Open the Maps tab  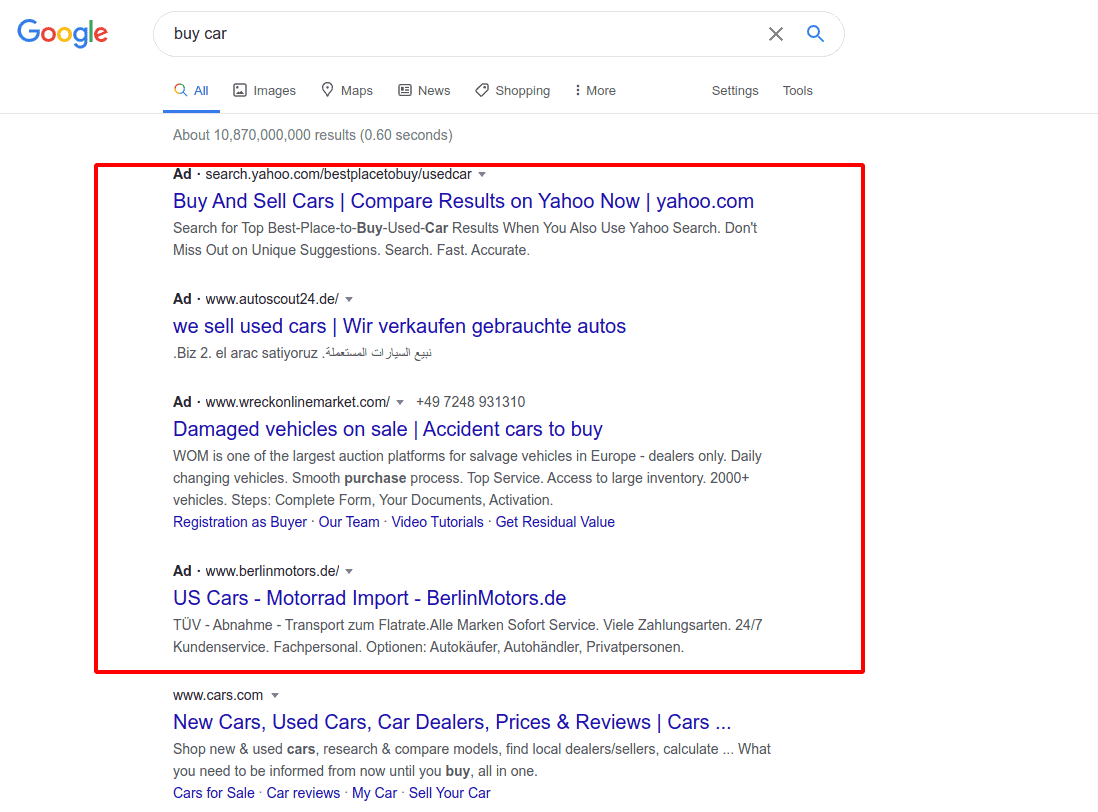(347, 90)
